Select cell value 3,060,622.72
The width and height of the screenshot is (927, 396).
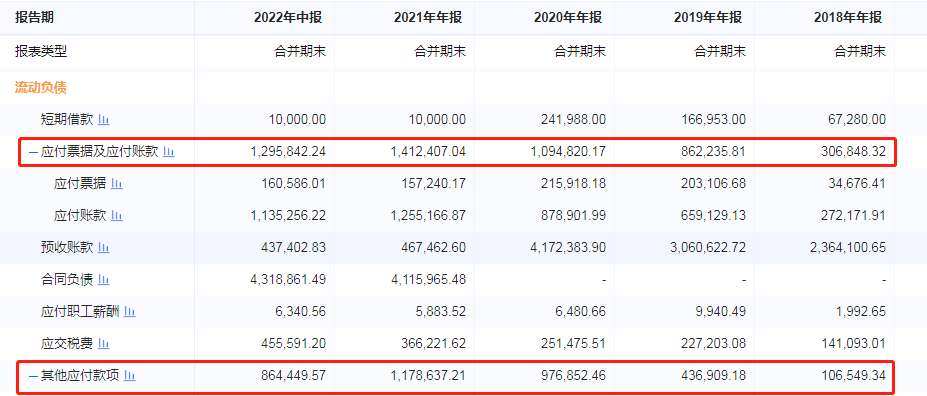pos(708,248)
